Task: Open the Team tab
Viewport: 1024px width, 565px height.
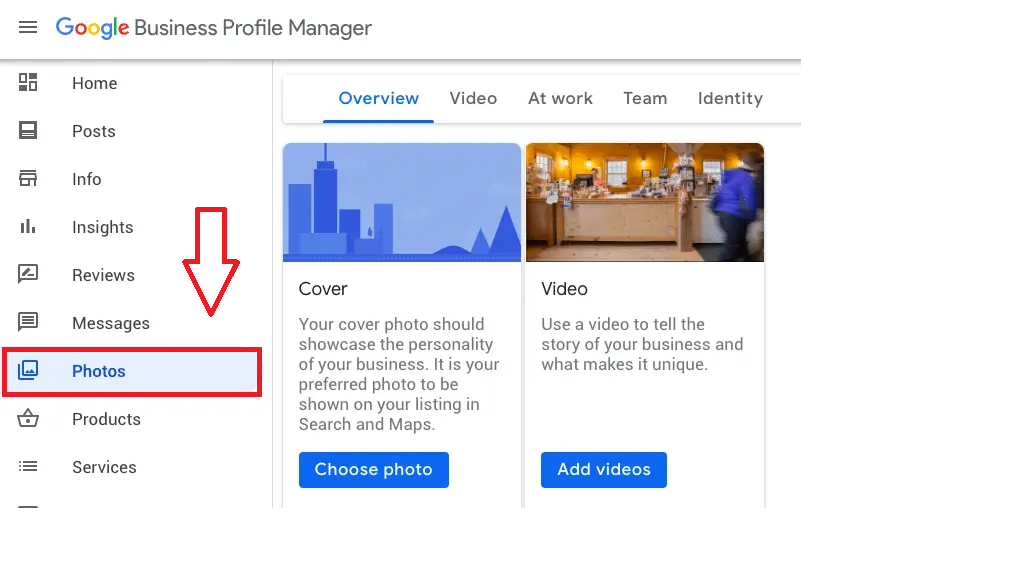Action: 645,98
